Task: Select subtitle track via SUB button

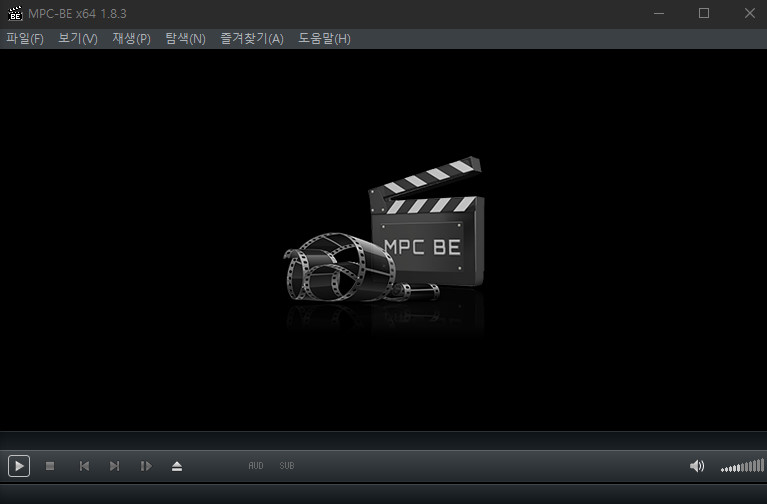Action: click(x=287, y=466)
